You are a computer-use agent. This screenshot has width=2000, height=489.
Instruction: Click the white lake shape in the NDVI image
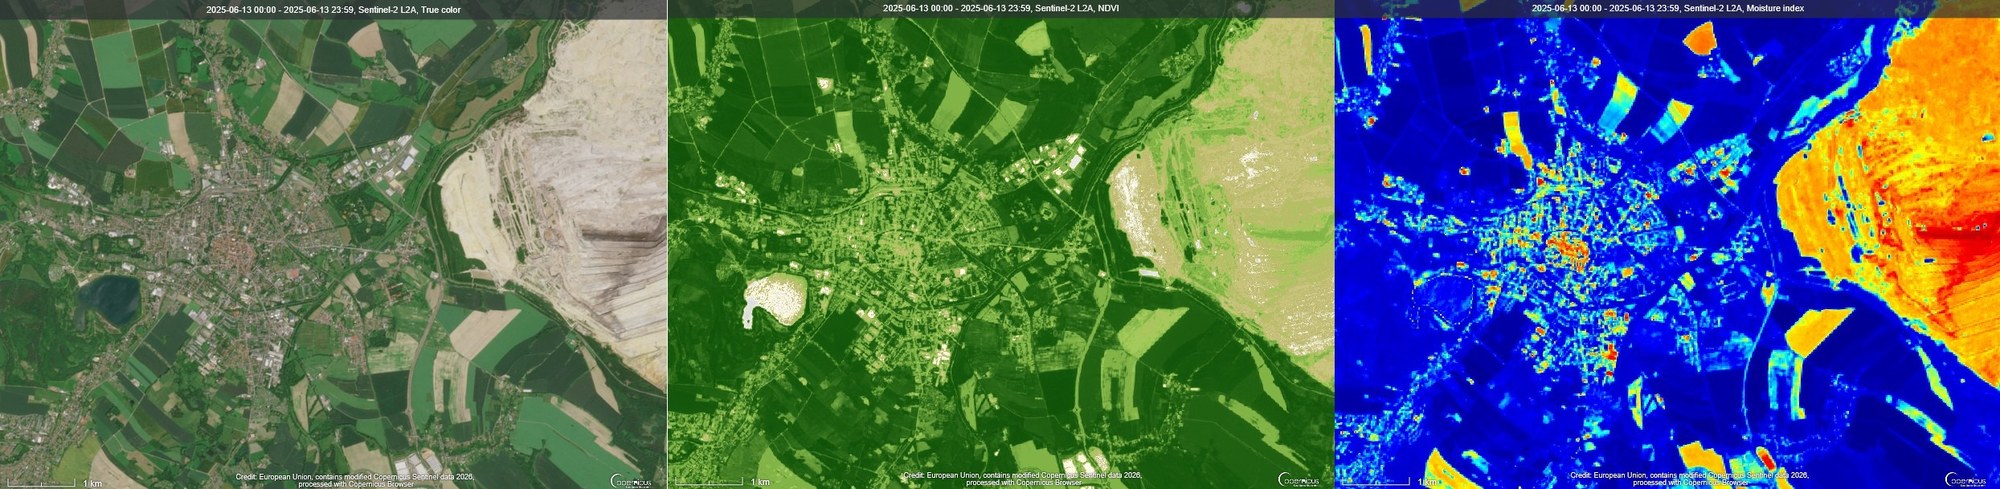point(775,298)
